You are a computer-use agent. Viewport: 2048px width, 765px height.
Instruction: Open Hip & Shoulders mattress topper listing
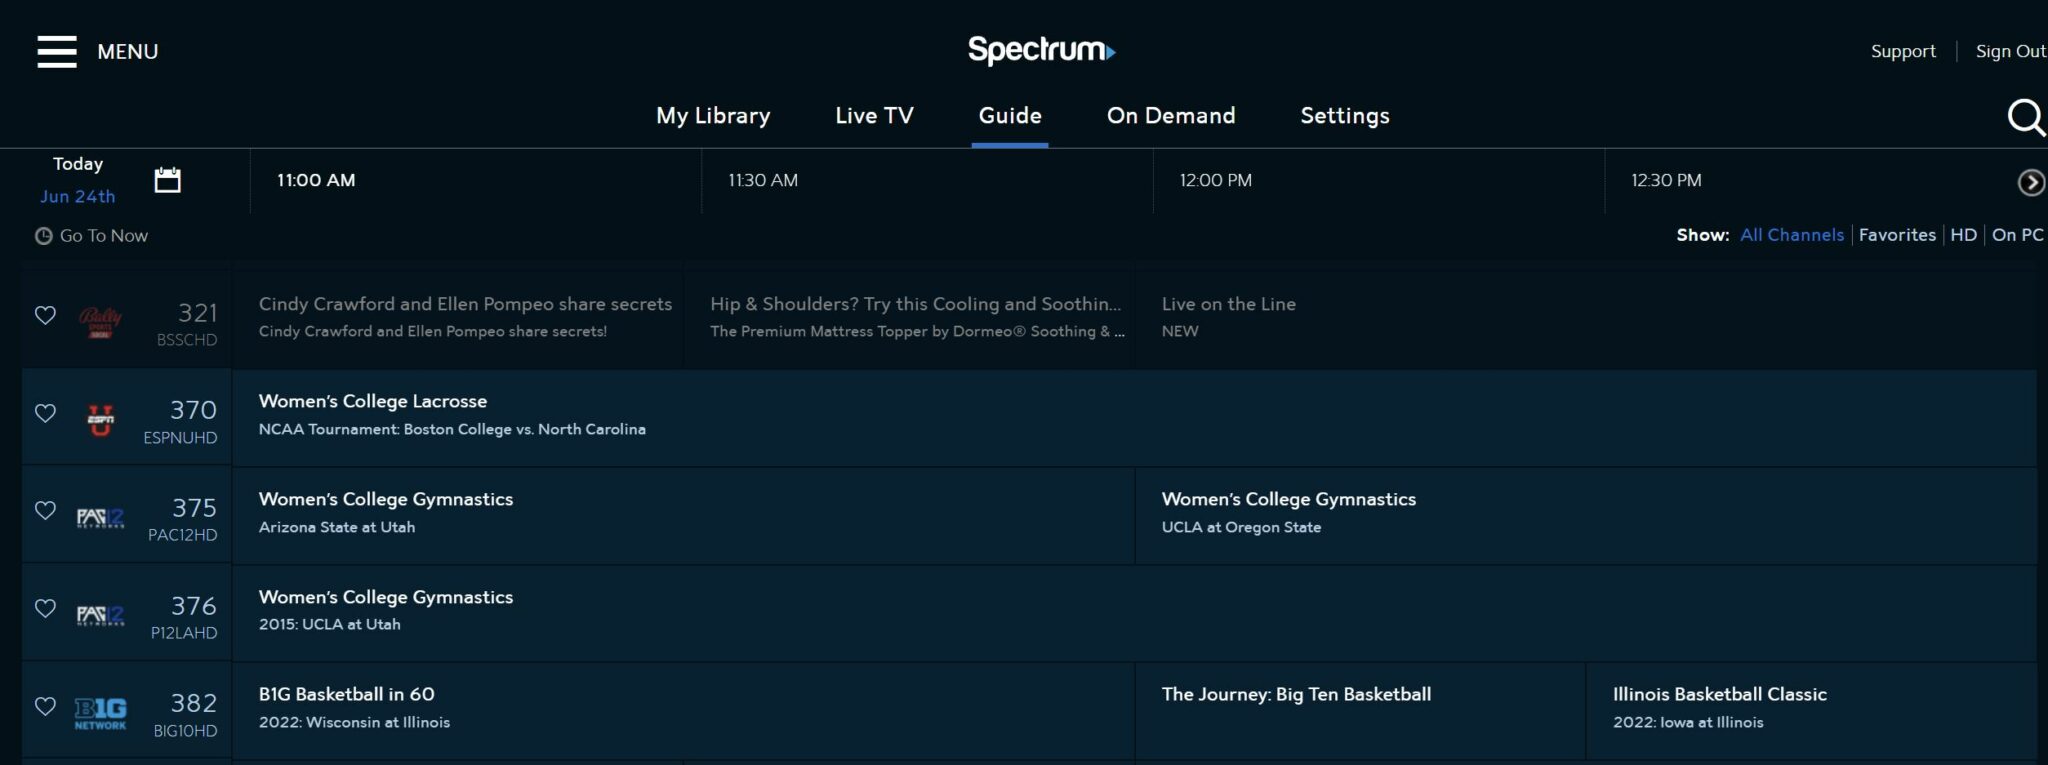909,318
